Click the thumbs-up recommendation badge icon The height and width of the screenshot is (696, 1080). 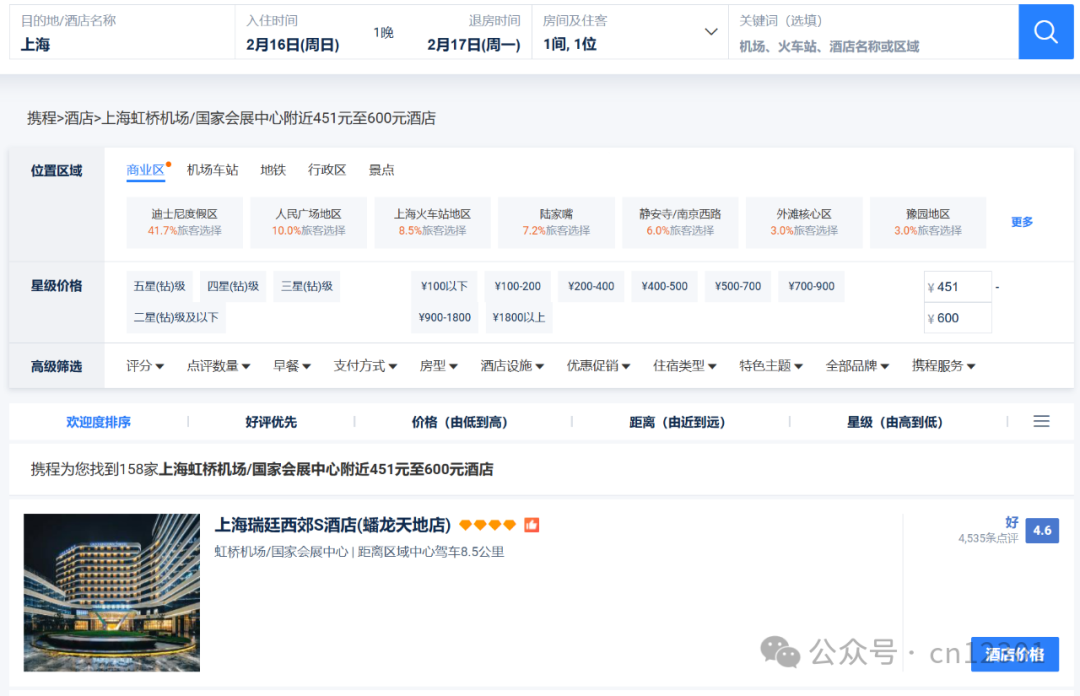(532, 525)
